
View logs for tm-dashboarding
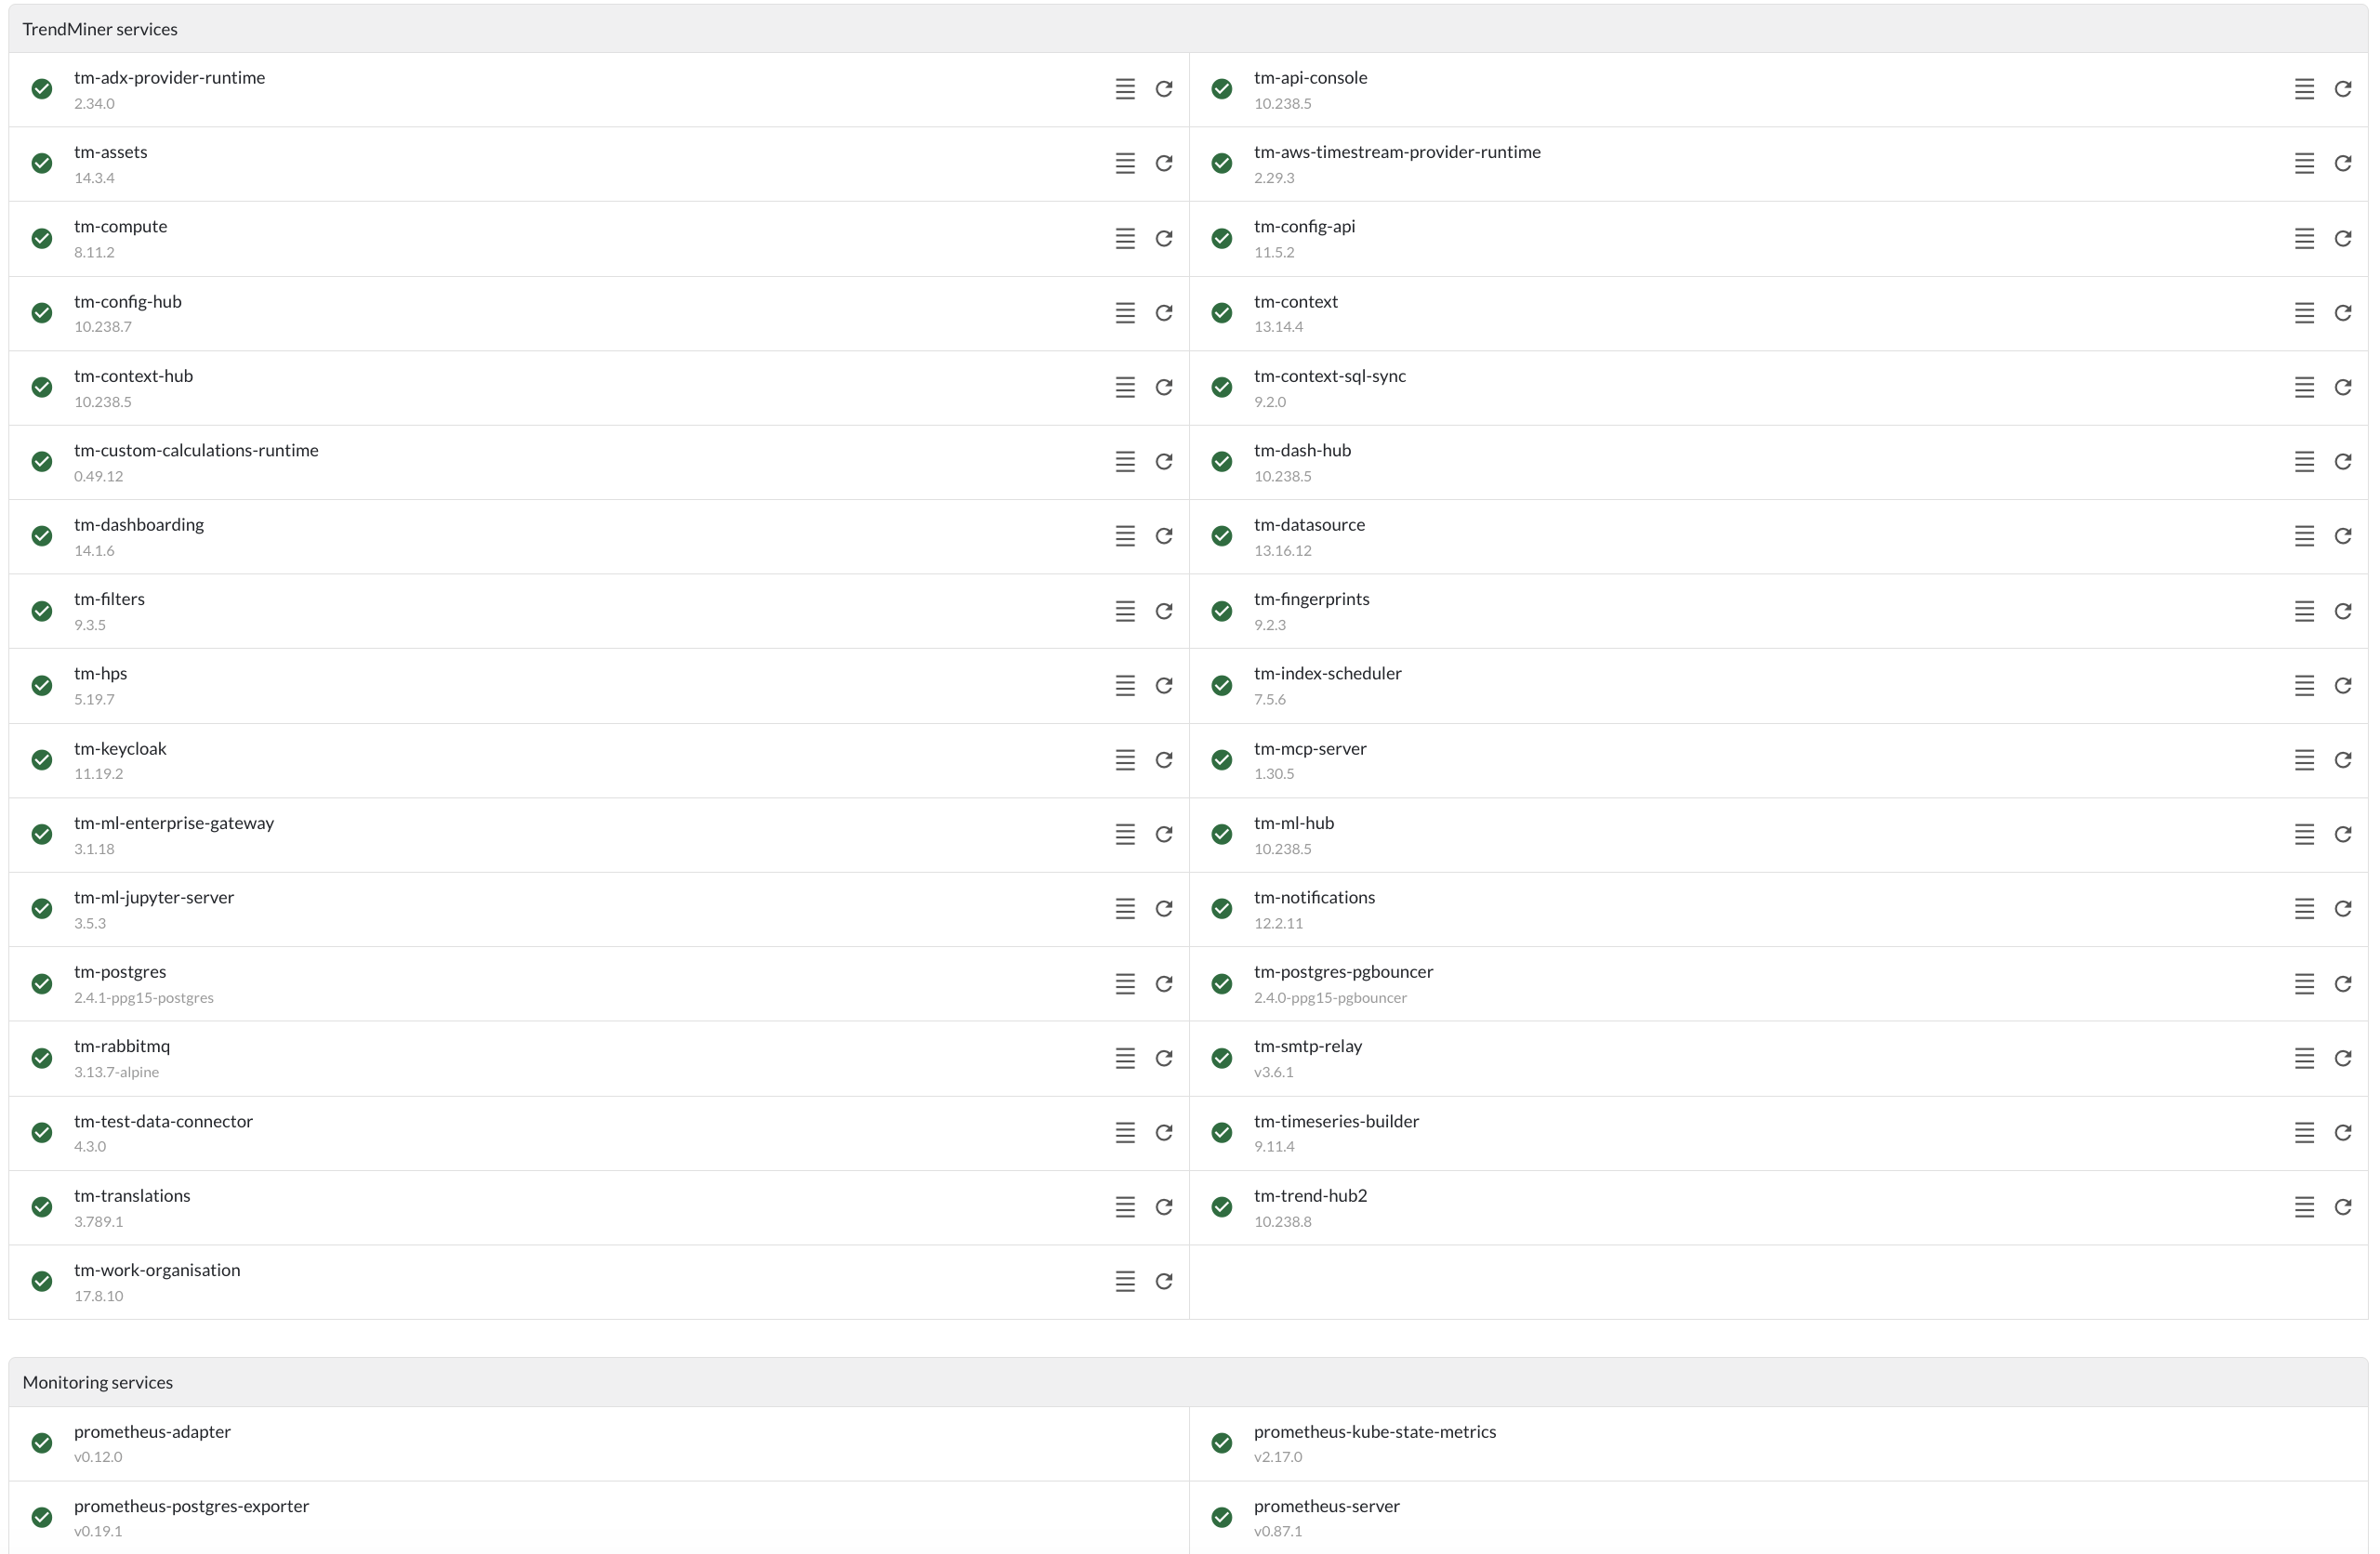pyautogui.click(x=1125, y=536)
